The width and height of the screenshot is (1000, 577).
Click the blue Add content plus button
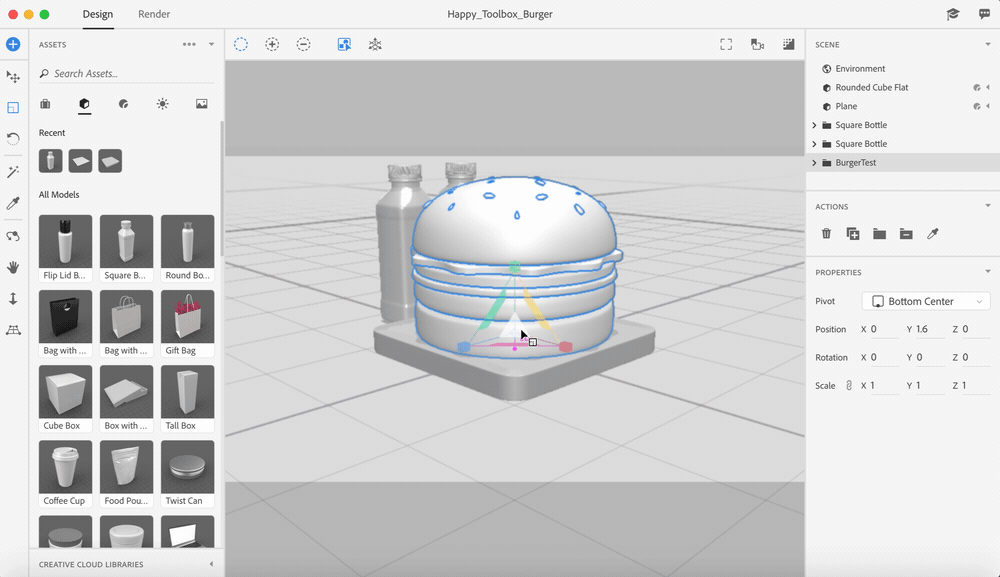tap(13, 44)
